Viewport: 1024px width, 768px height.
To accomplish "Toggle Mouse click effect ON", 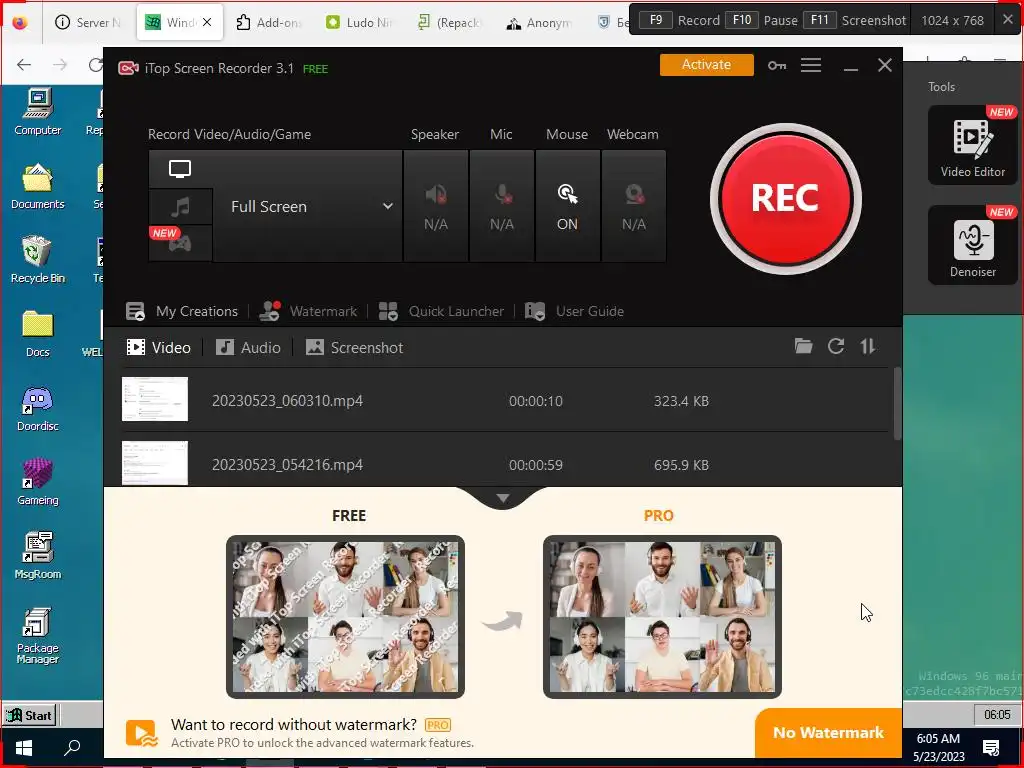I will point(567,206).
